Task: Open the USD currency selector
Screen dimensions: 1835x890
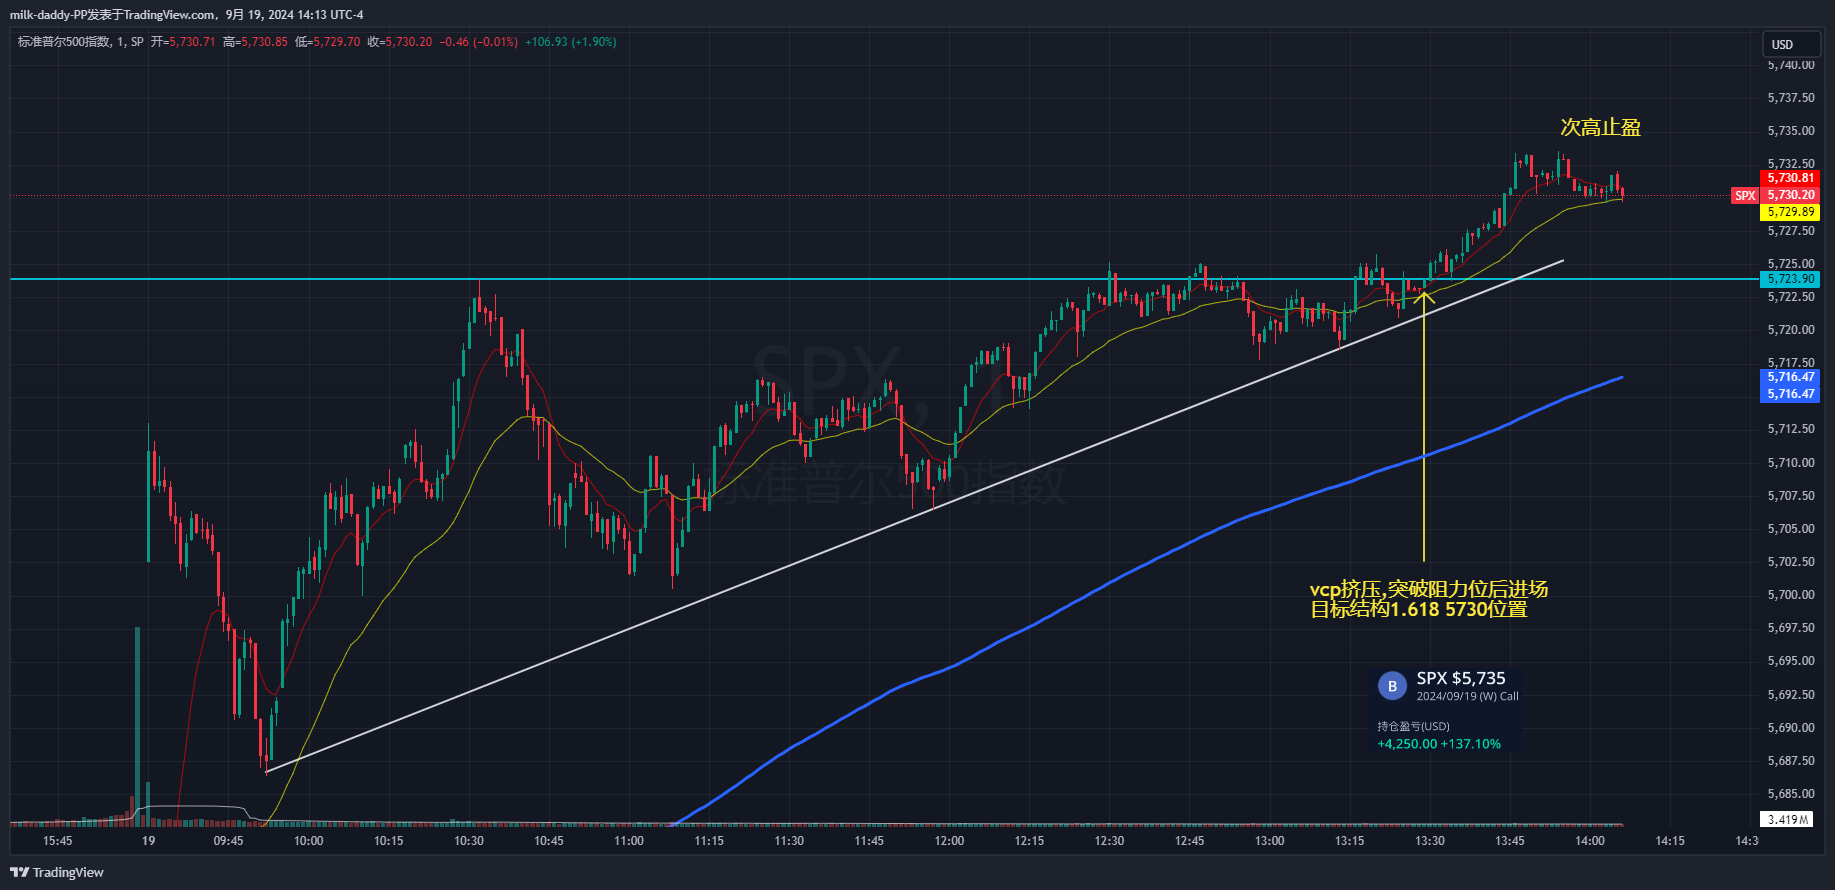Action: (1783, 44)
